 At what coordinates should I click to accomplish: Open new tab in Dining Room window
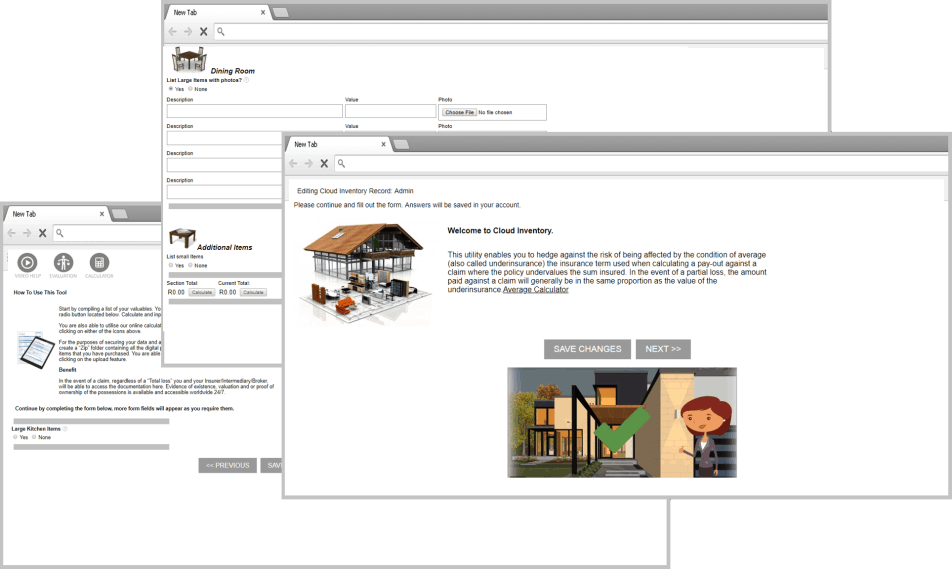(280, 12)
